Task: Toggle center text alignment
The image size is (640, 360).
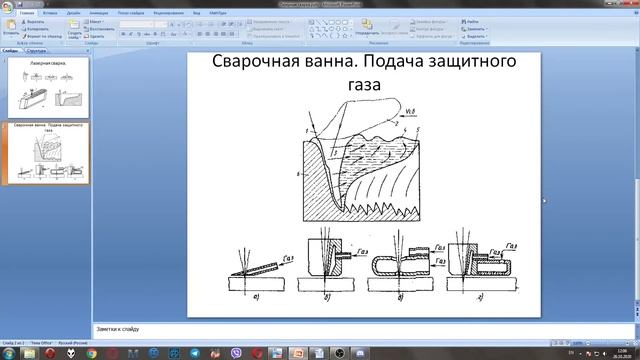Action: (x=208, y=34)
